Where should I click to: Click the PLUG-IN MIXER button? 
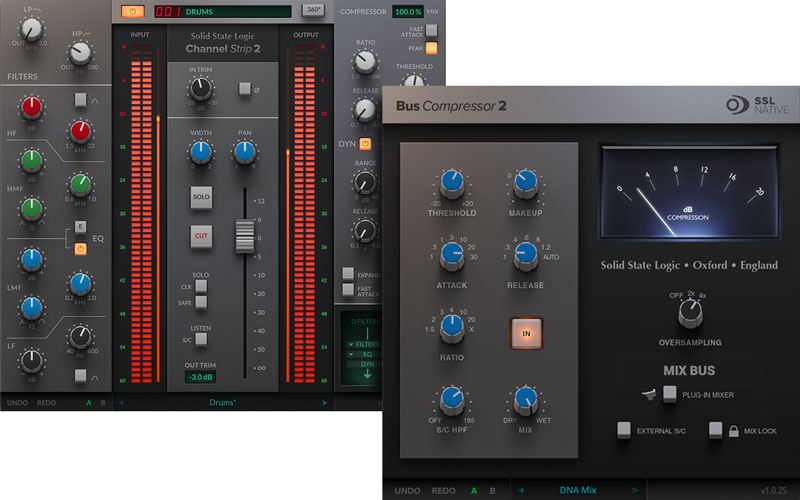point(670,394)
